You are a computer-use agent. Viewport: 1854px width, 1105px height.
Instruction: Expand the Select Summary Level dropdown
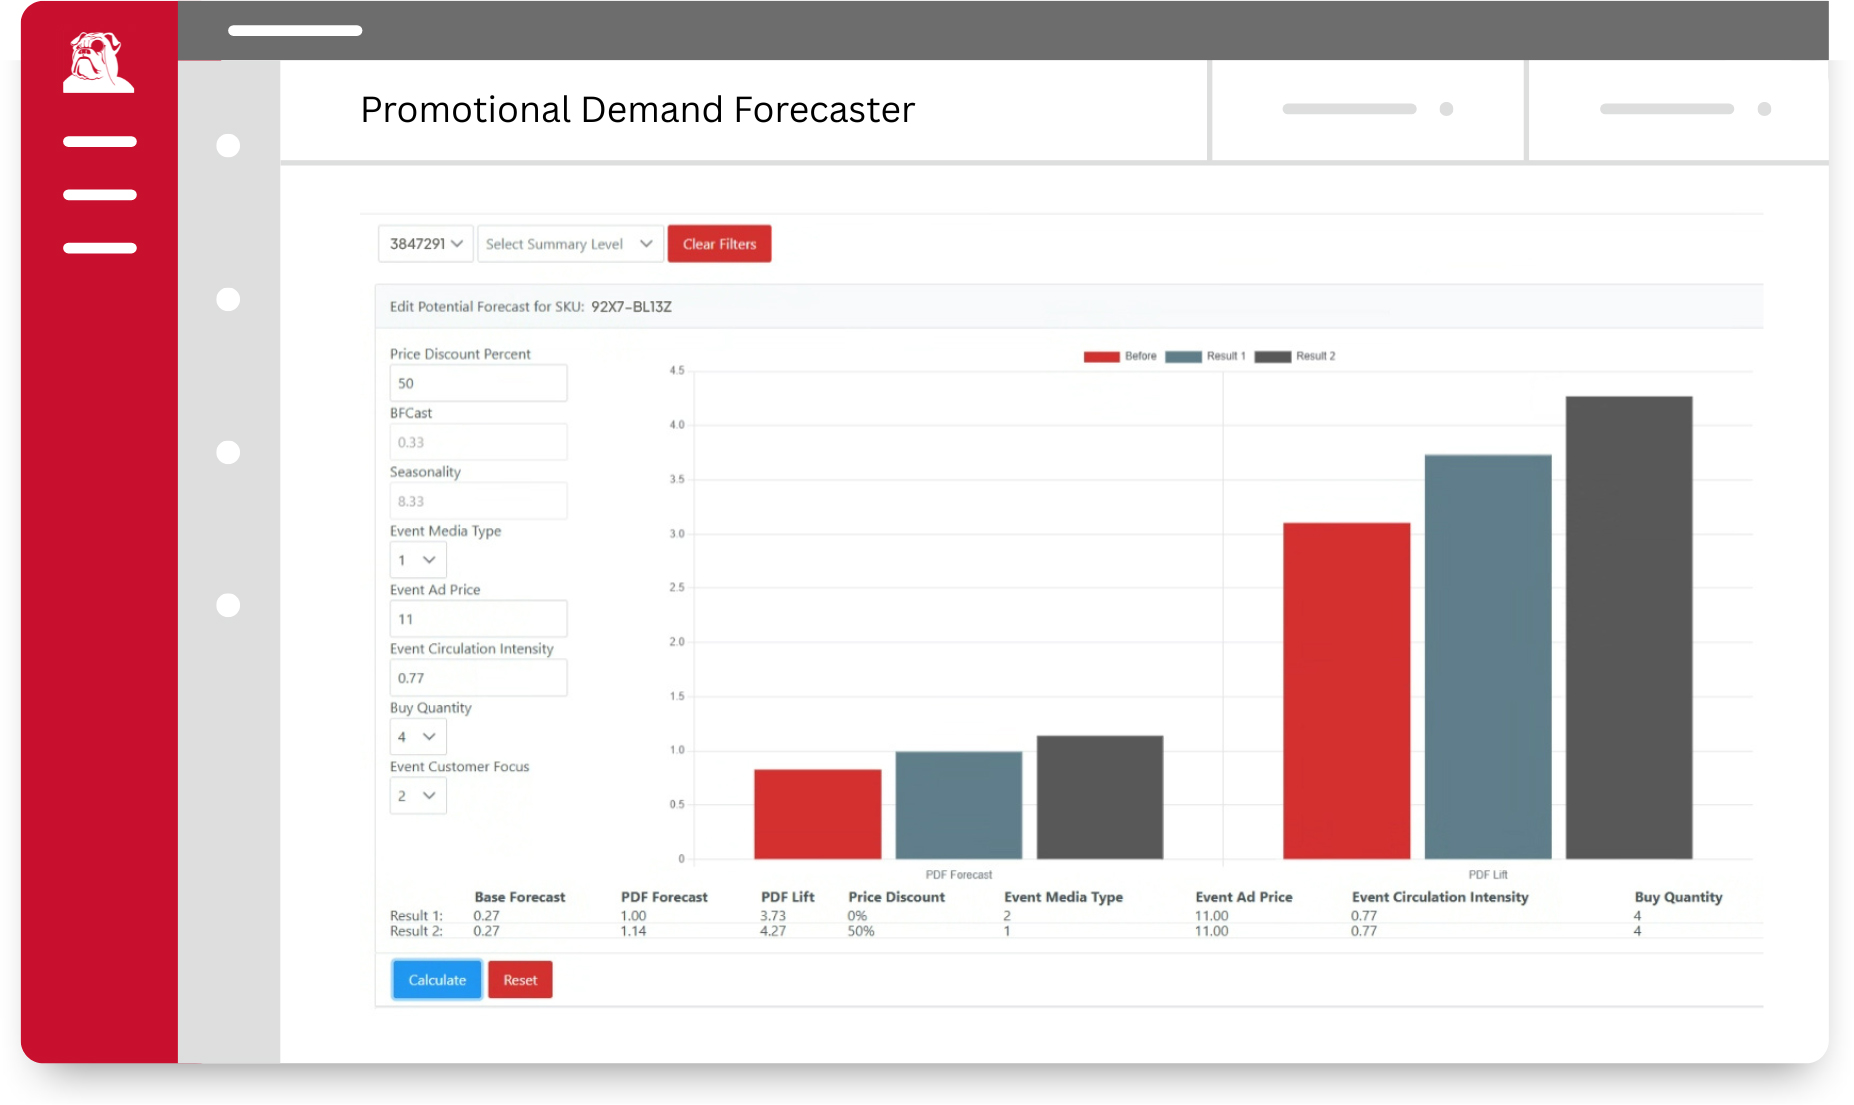pyautogui.click(x=570, y=244)
